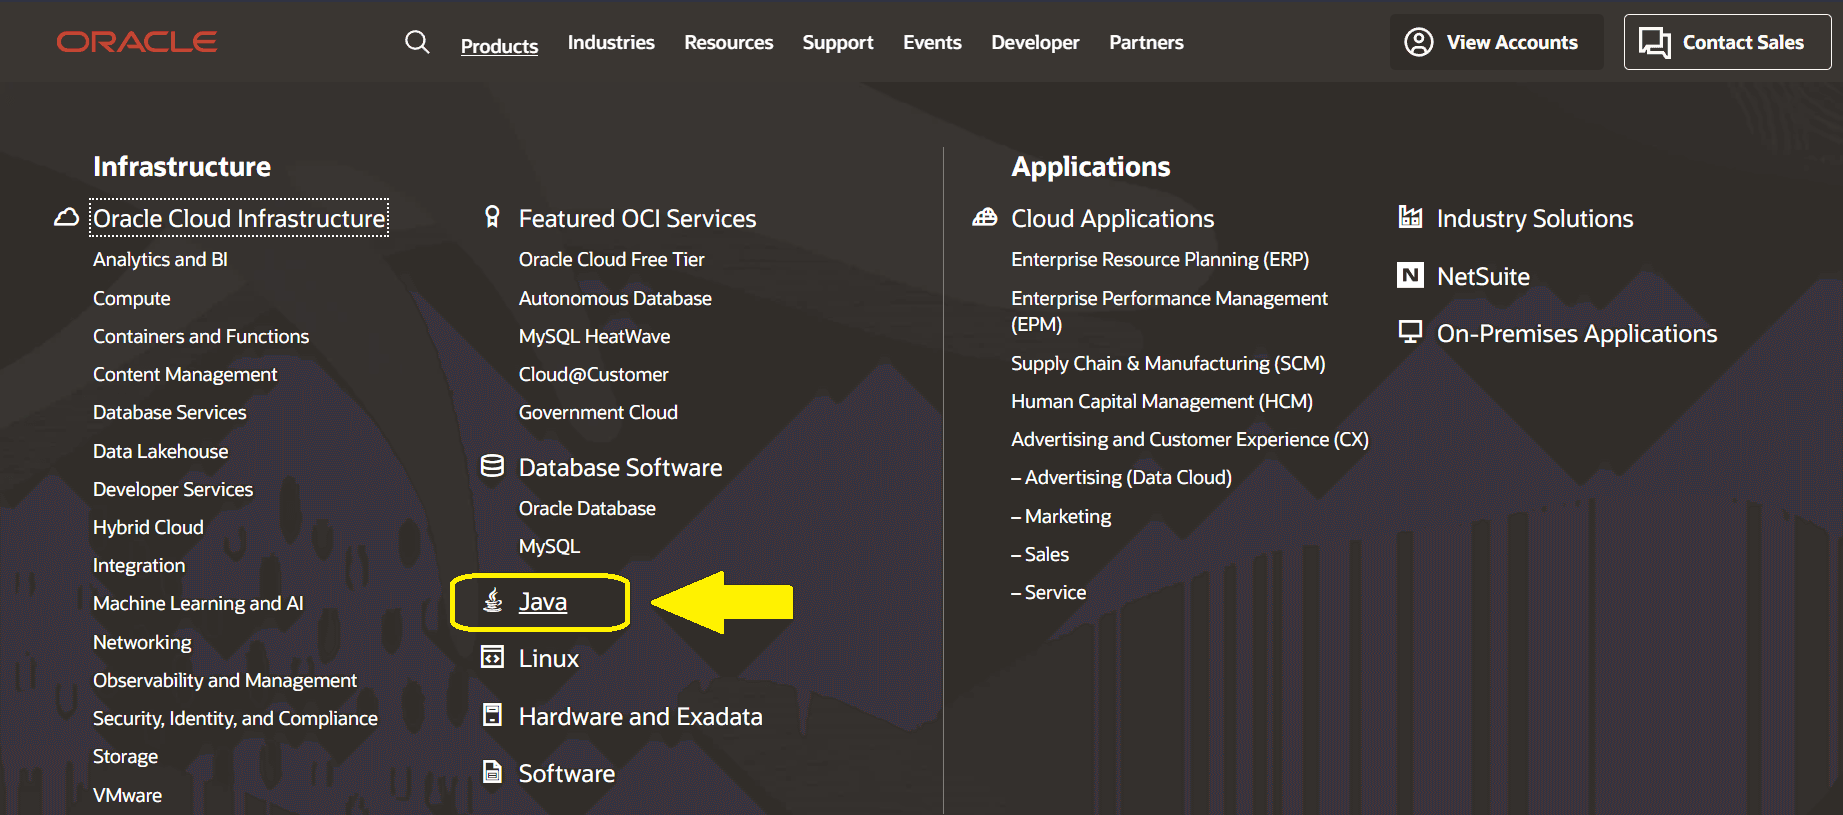Click the Oracle logo
The image size is (1843, 815).
click(x=137, y=42)
